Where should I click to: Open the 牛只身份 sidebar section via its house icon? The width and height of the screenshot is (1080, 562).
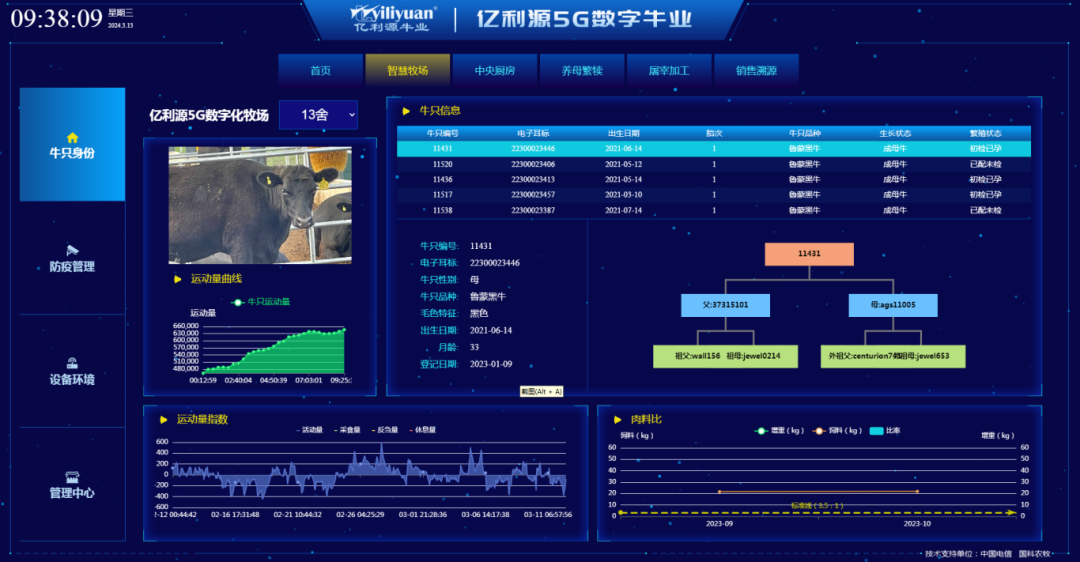coord(72,138)
